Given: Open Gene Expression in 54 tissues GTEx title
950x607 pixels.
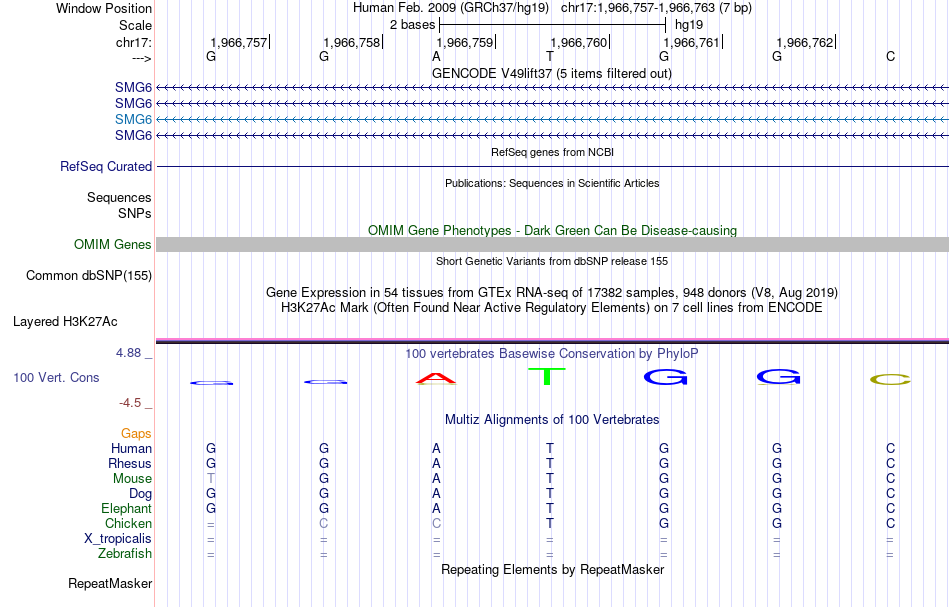Looking at the screenshot, I should pos(552,293).
